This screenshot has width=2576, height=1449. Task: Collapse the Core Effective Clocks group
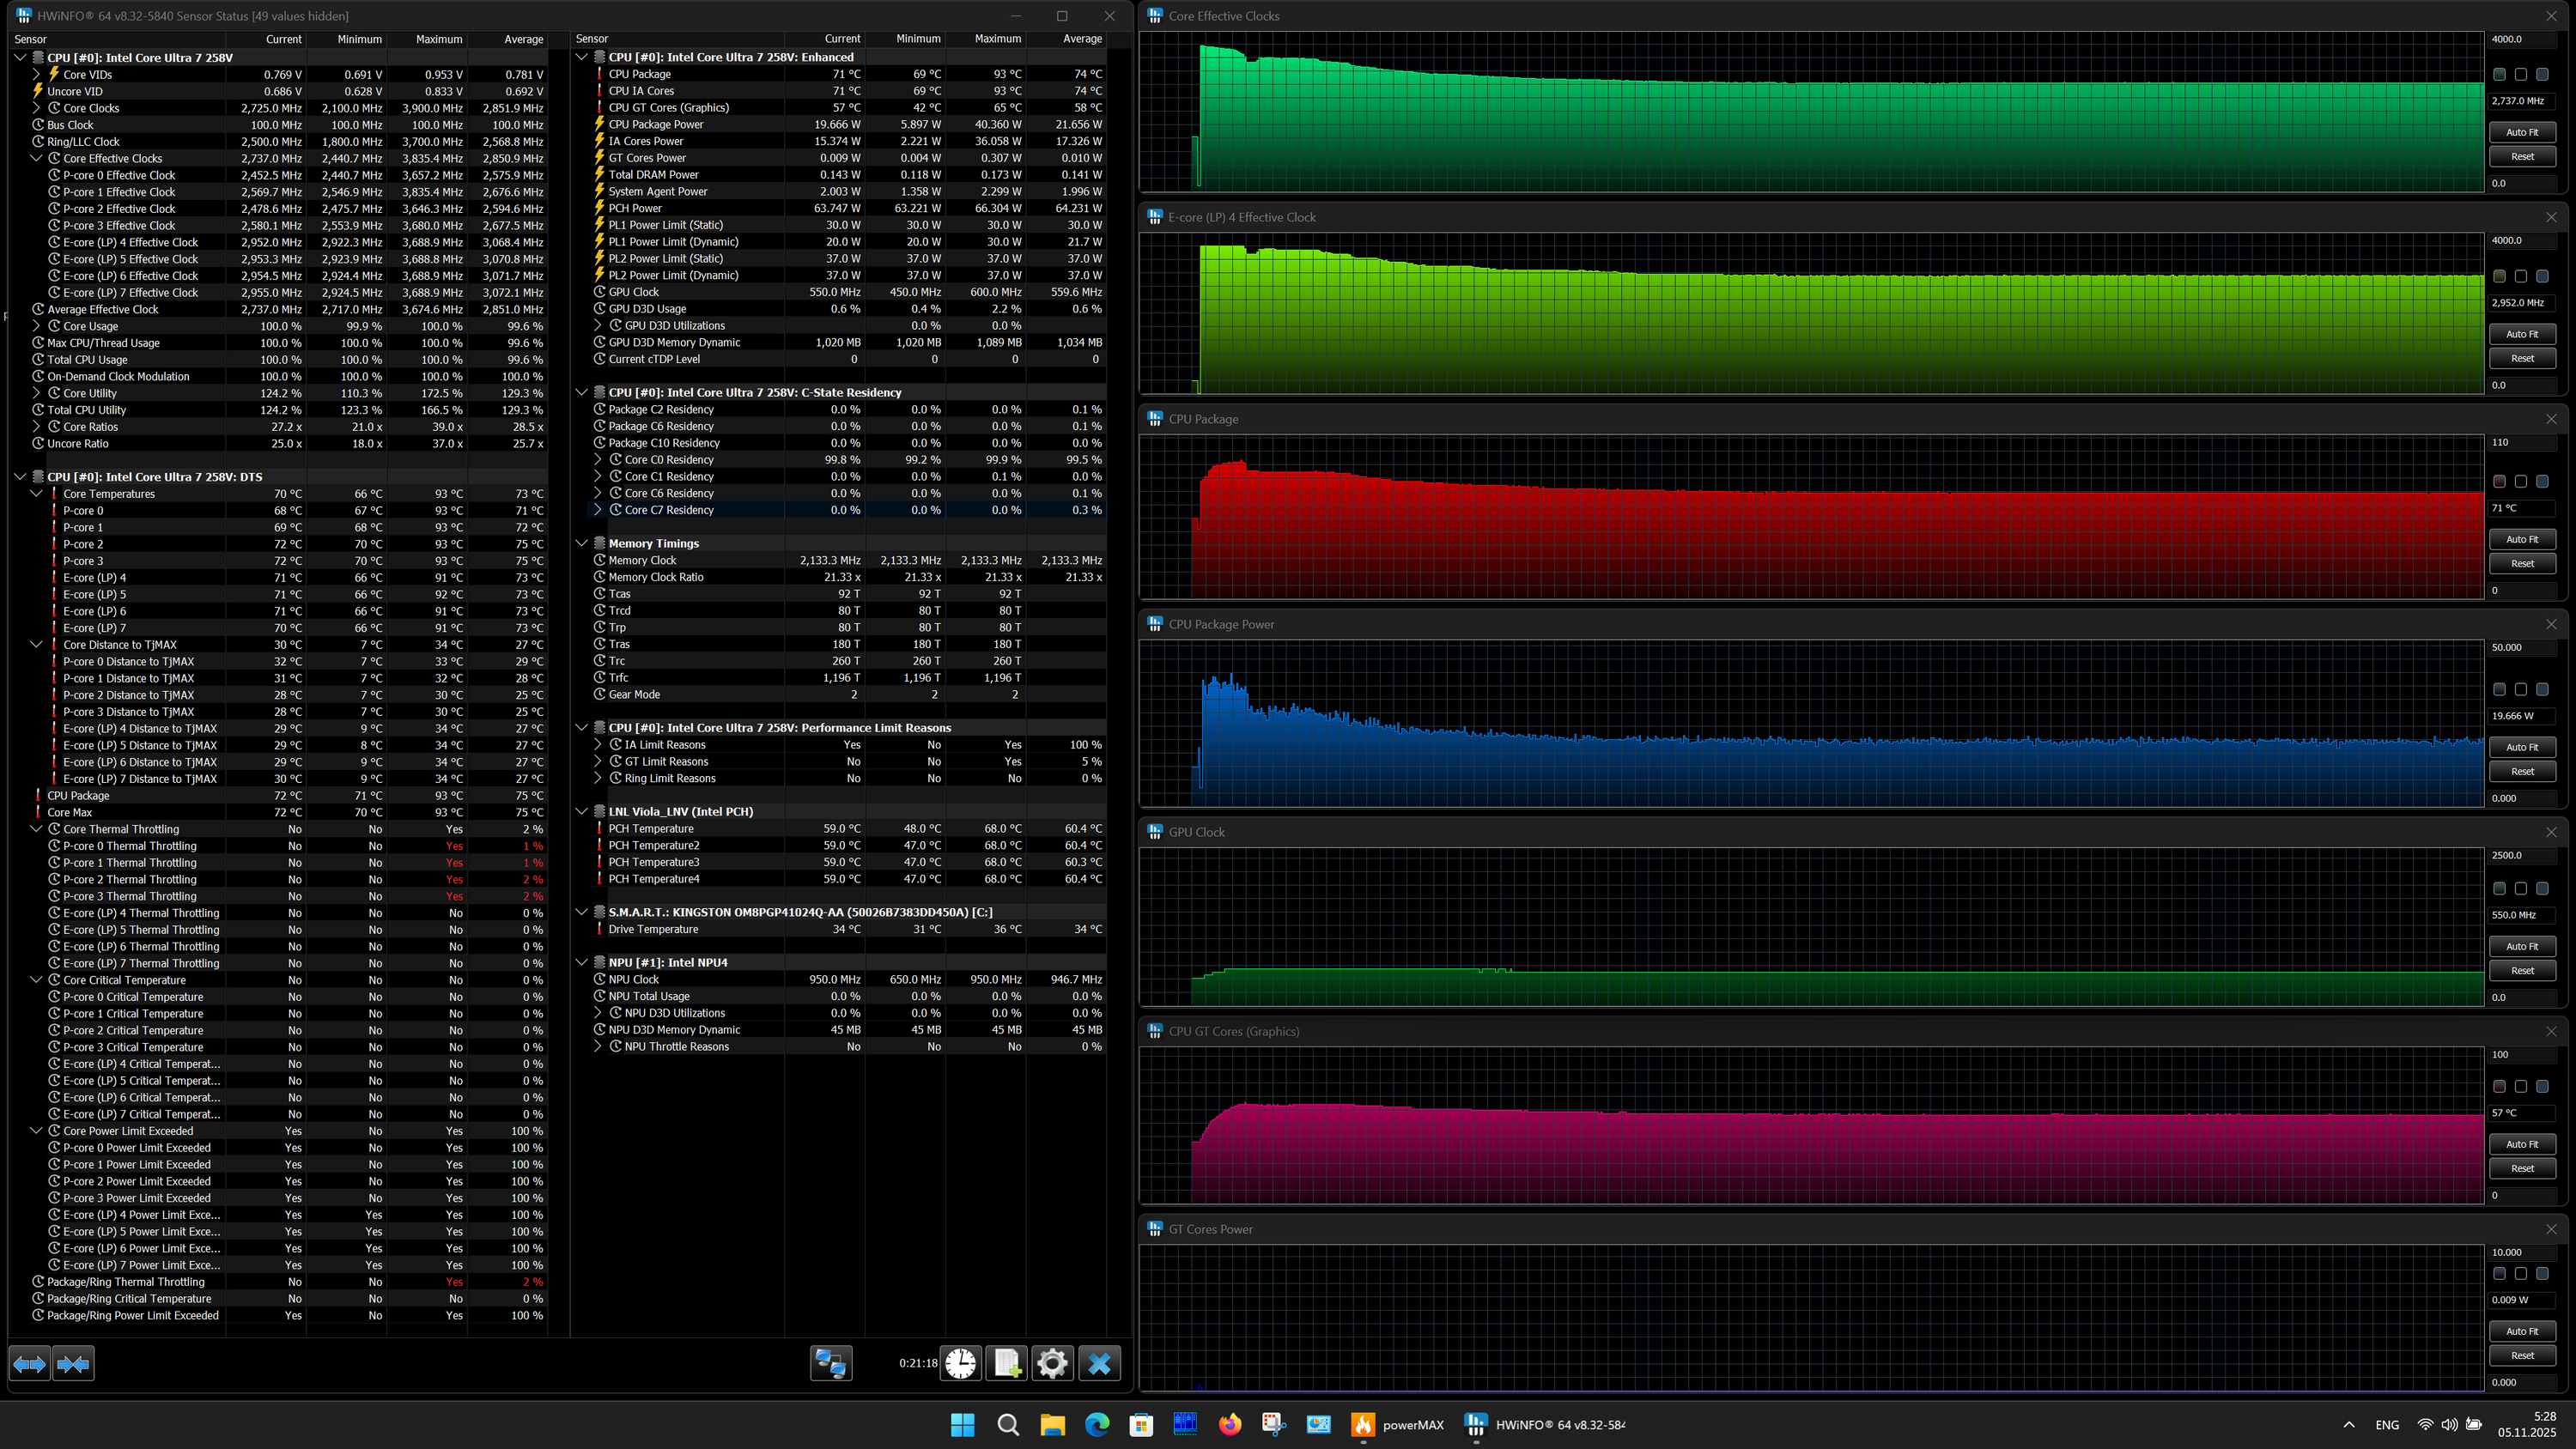(x=36, y=158)
